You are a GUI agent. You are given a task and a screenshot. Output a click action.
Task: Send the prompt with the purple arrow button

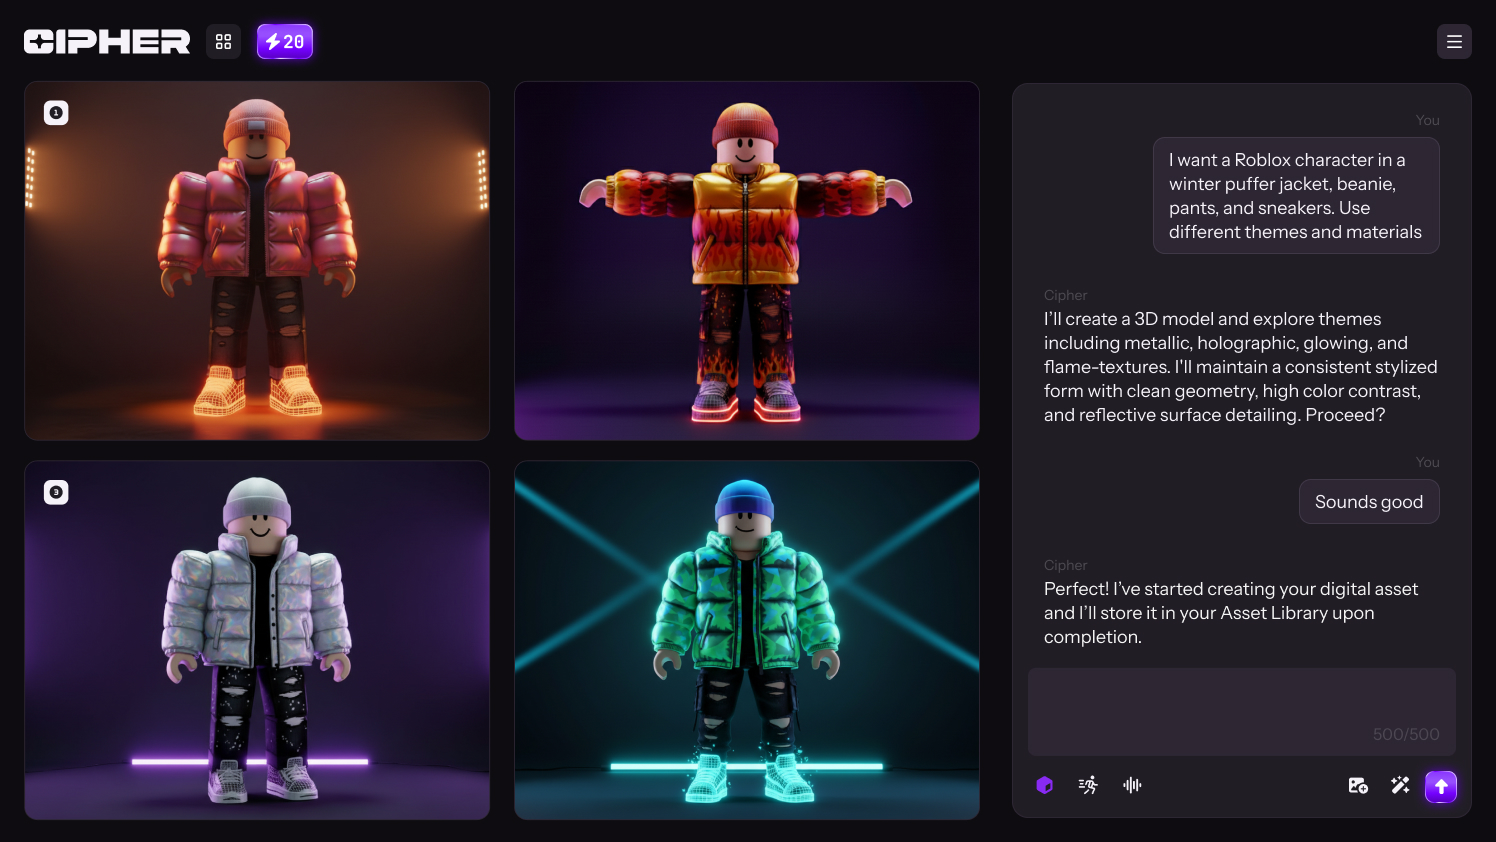pyautogui.click(x=1441, y=787)
